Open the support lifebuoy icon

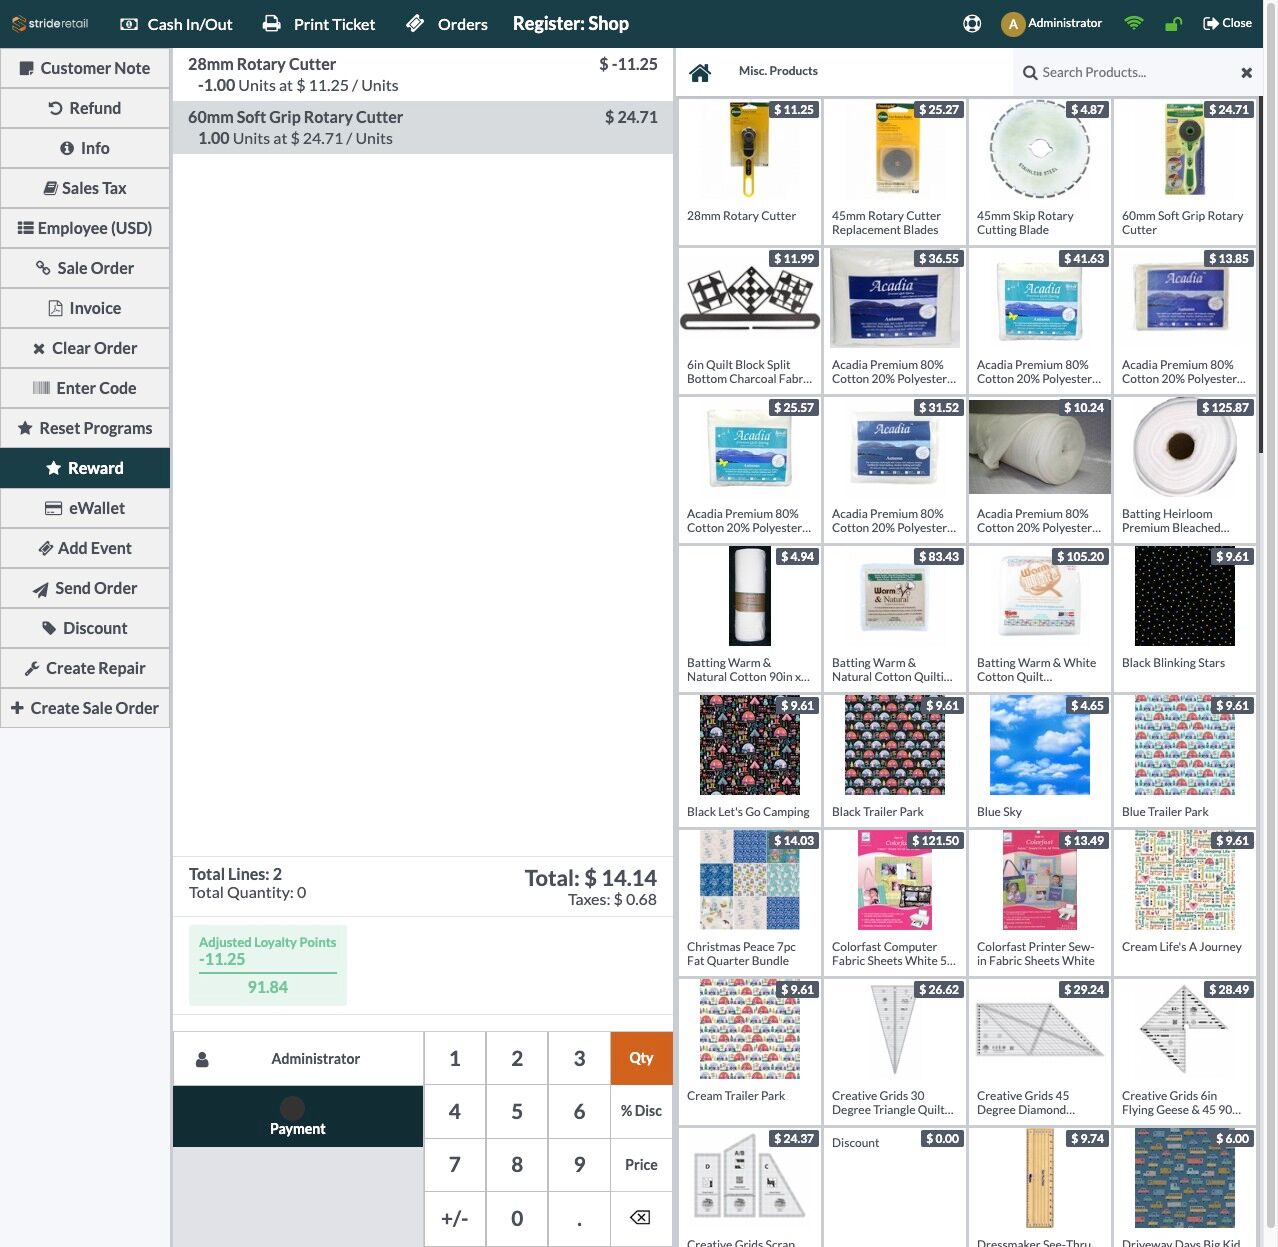(972, 23)
